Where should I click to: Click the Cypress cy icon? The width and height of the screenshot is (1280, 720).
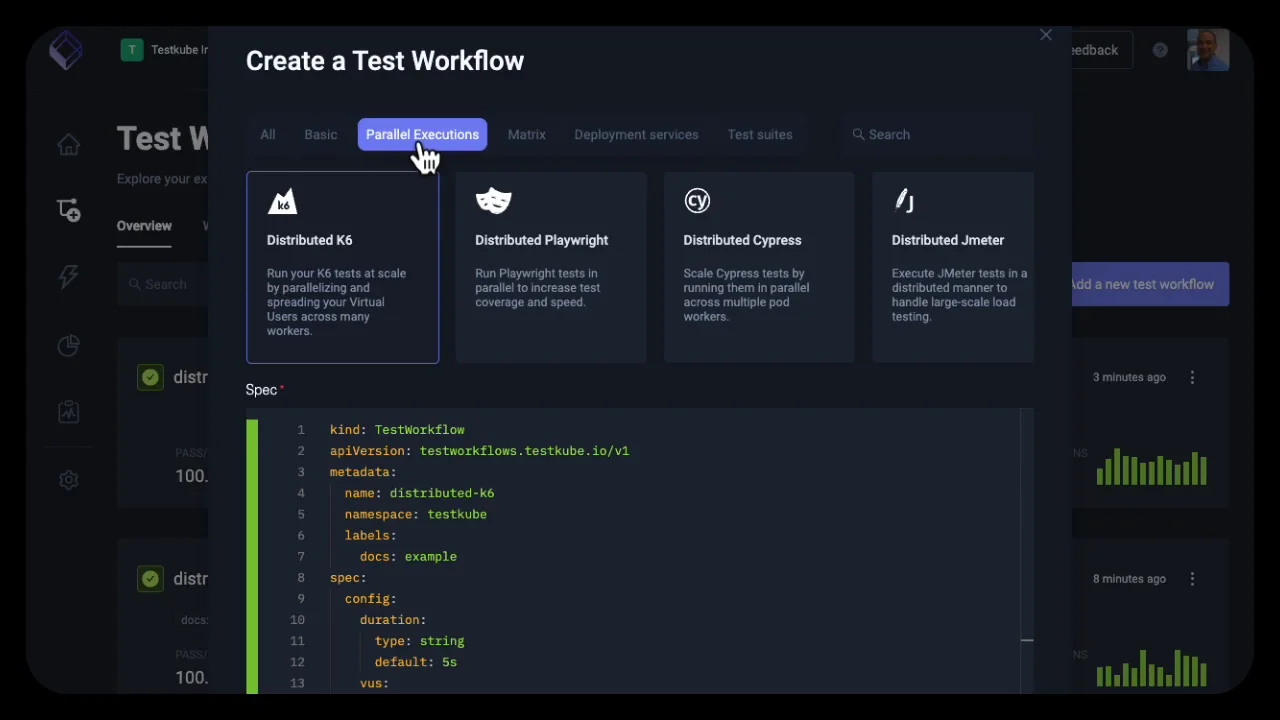click(697, 201)
